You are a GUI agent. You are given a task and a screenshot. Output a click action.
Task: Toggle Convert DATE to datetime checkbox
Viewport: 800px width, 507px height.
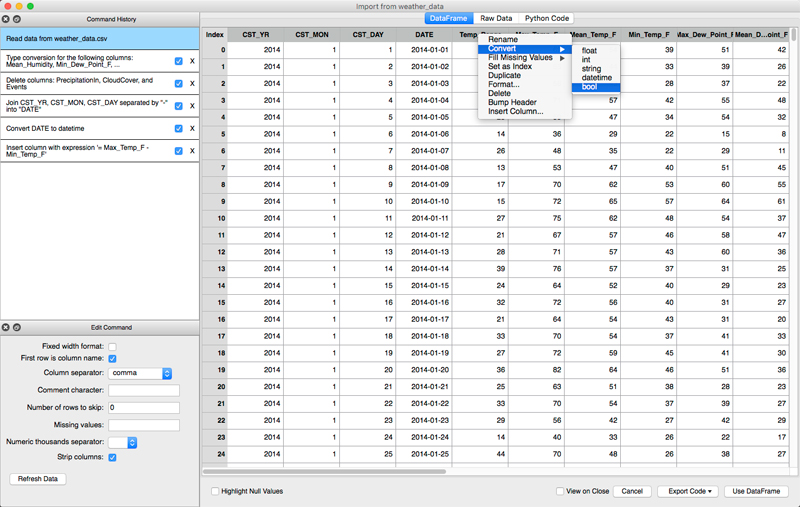pos(179,129)
